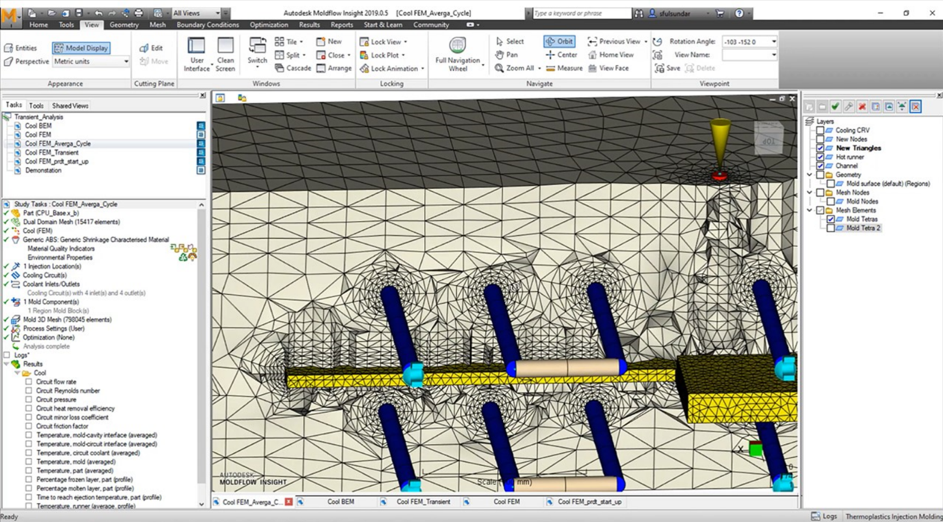The image size is (943, 522).
Task: Open the Tile windows dropdown
Action: pyautogui.click(x=289, y=41)
